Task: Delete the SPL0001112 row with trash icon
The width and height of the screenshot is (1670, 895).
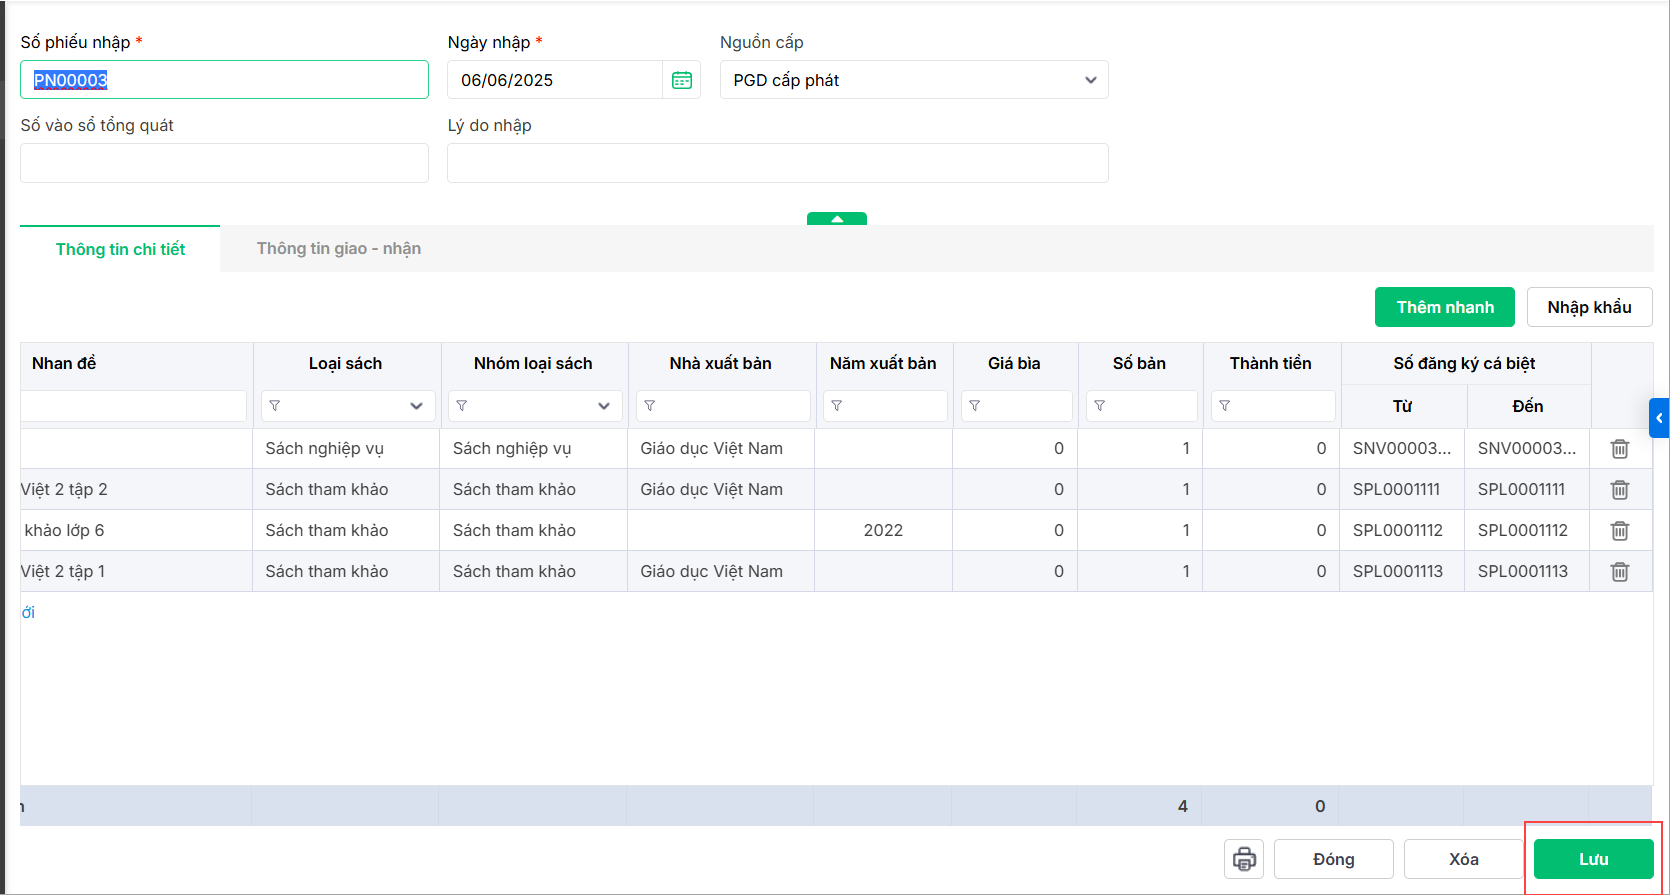Action: 1620,531
